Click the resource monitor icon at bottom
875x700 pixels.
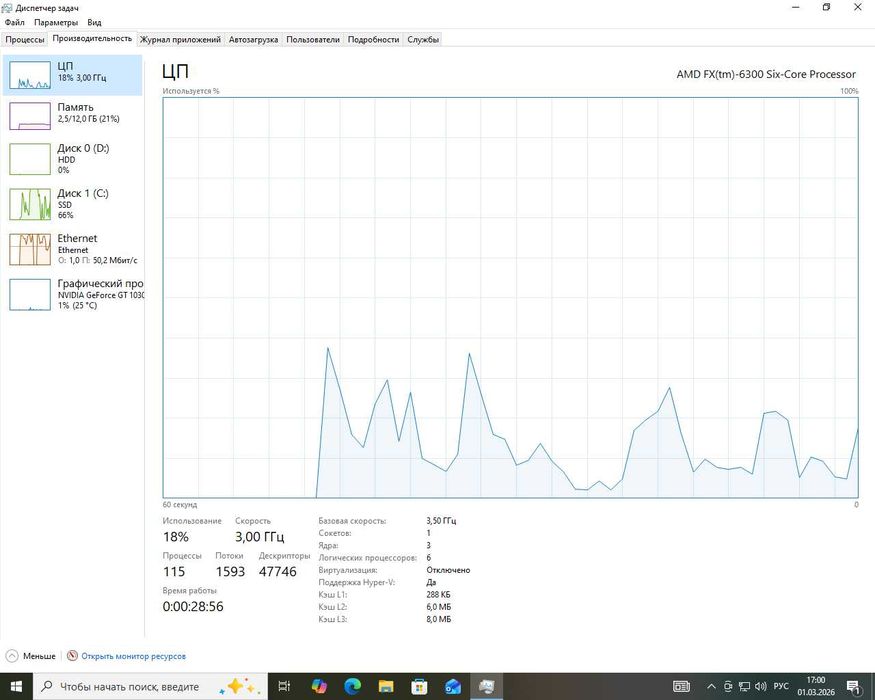point(72,656)
